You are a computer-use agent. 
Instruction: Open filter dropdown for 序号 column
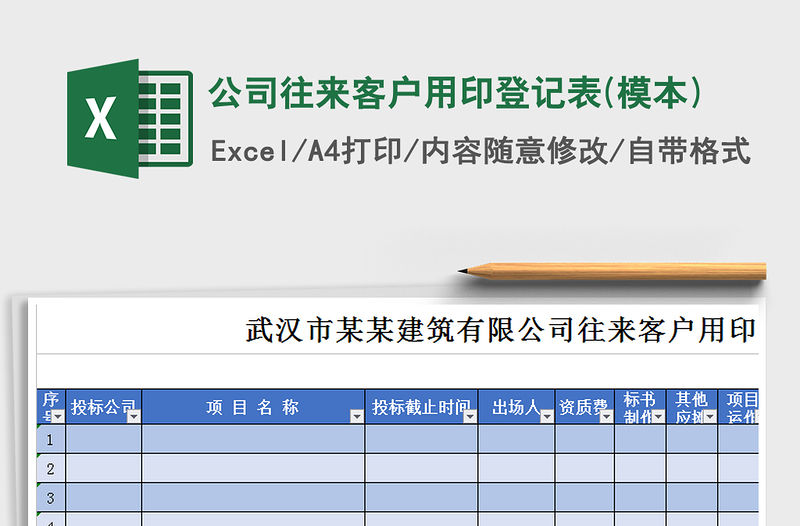(58, 417)
